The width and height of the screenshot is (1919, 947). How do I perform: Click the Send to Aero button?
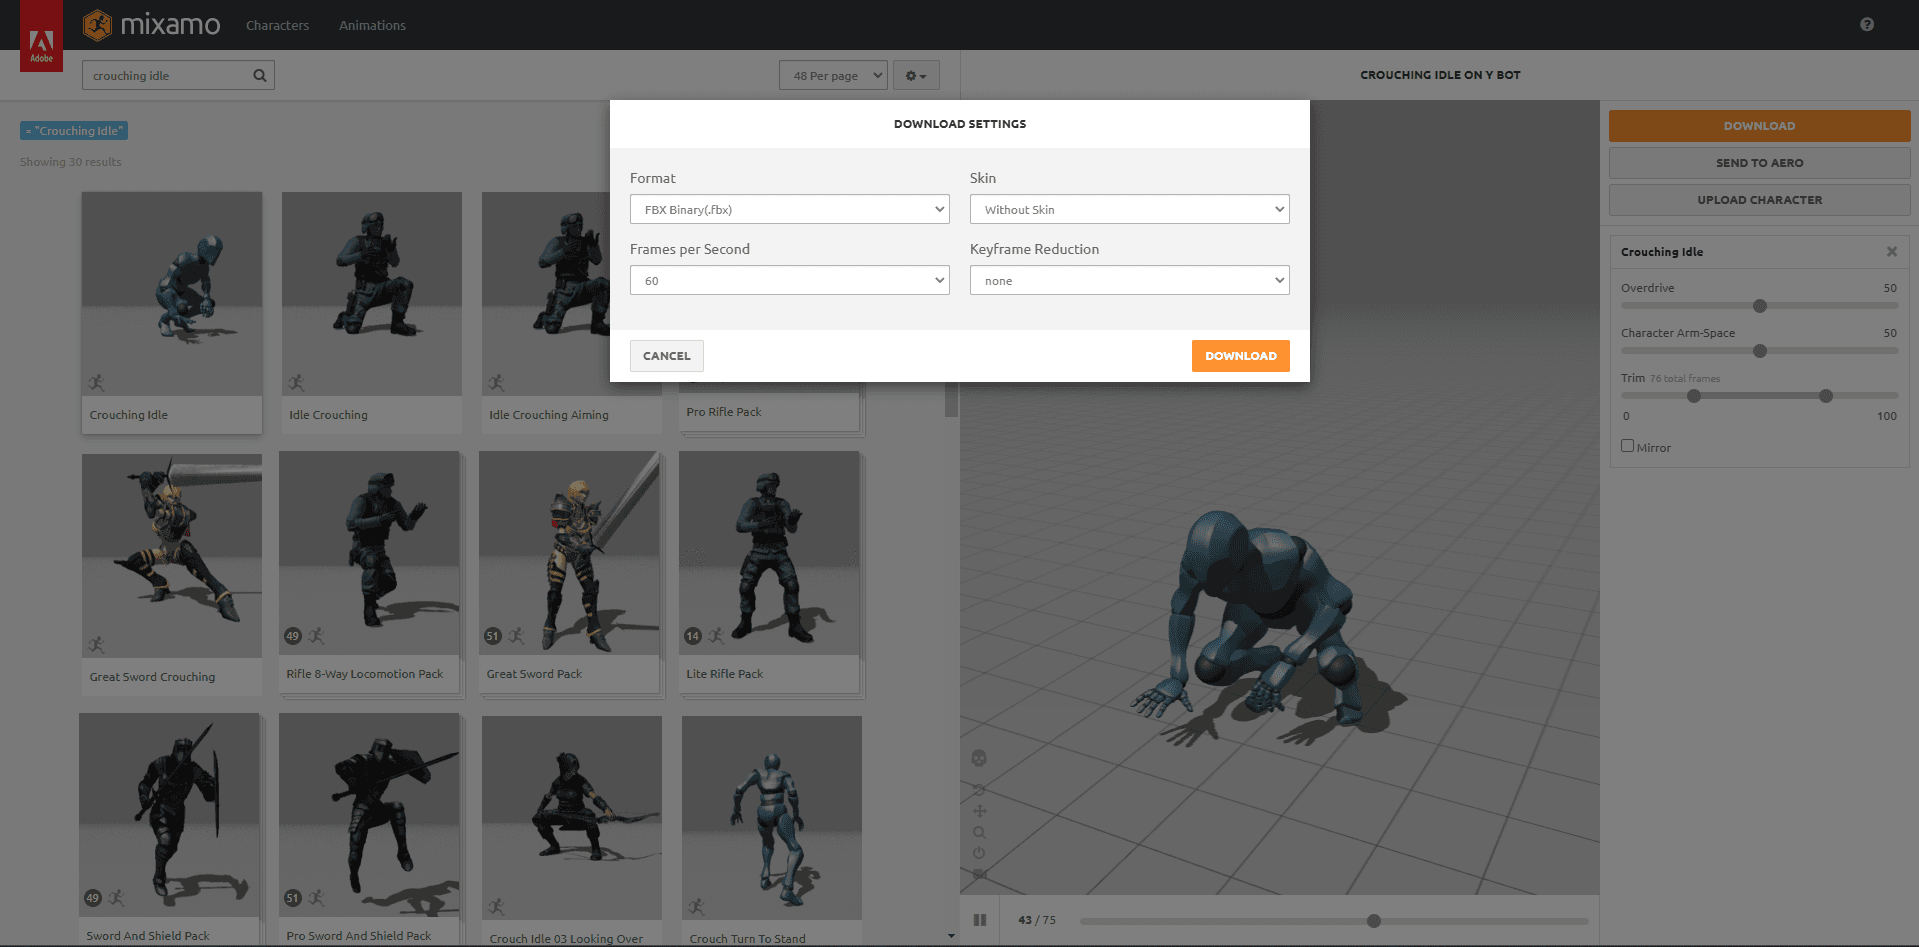point(1759,163)
